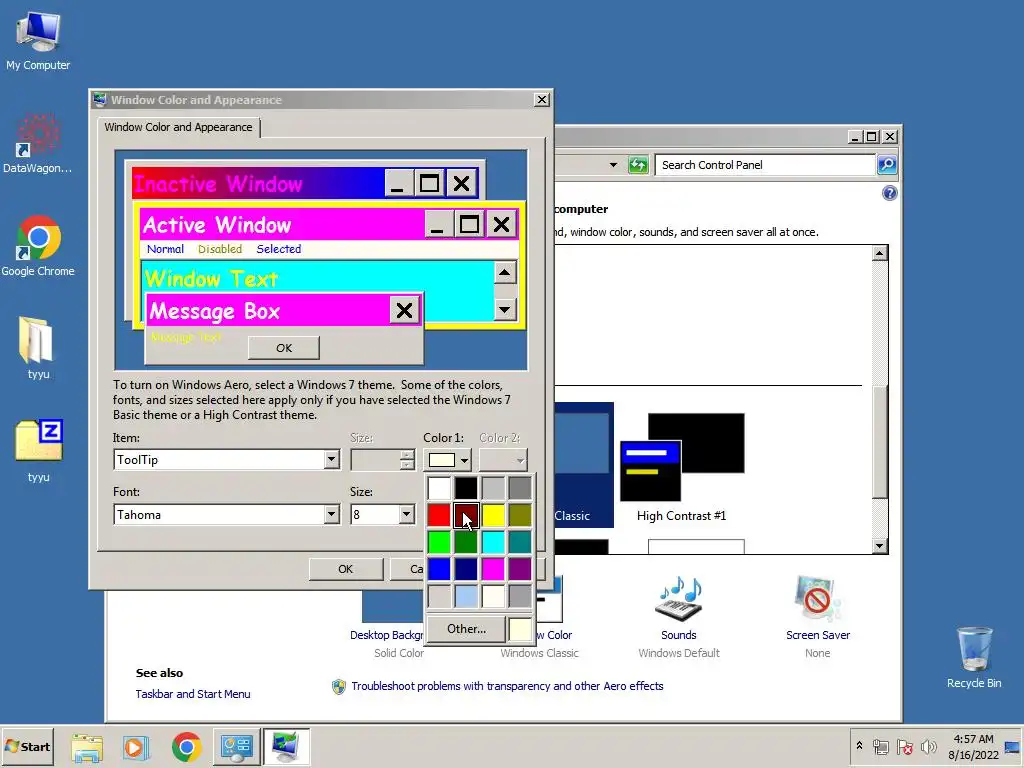This screenshot has width=1024, height=768.
Task: Pick the yellow color swatch
Action: [493, 515]
